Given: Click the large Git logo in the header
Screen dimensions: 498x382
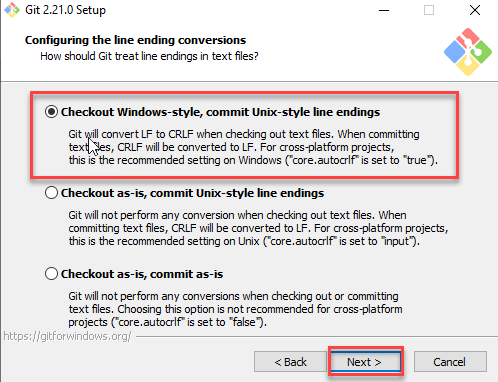Looking at the screenshot, I should 468,52.
